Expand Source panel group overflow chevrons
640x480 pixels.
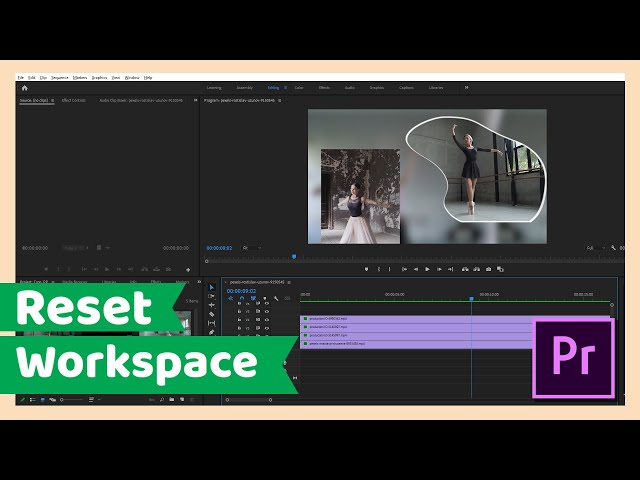(196, 100)
